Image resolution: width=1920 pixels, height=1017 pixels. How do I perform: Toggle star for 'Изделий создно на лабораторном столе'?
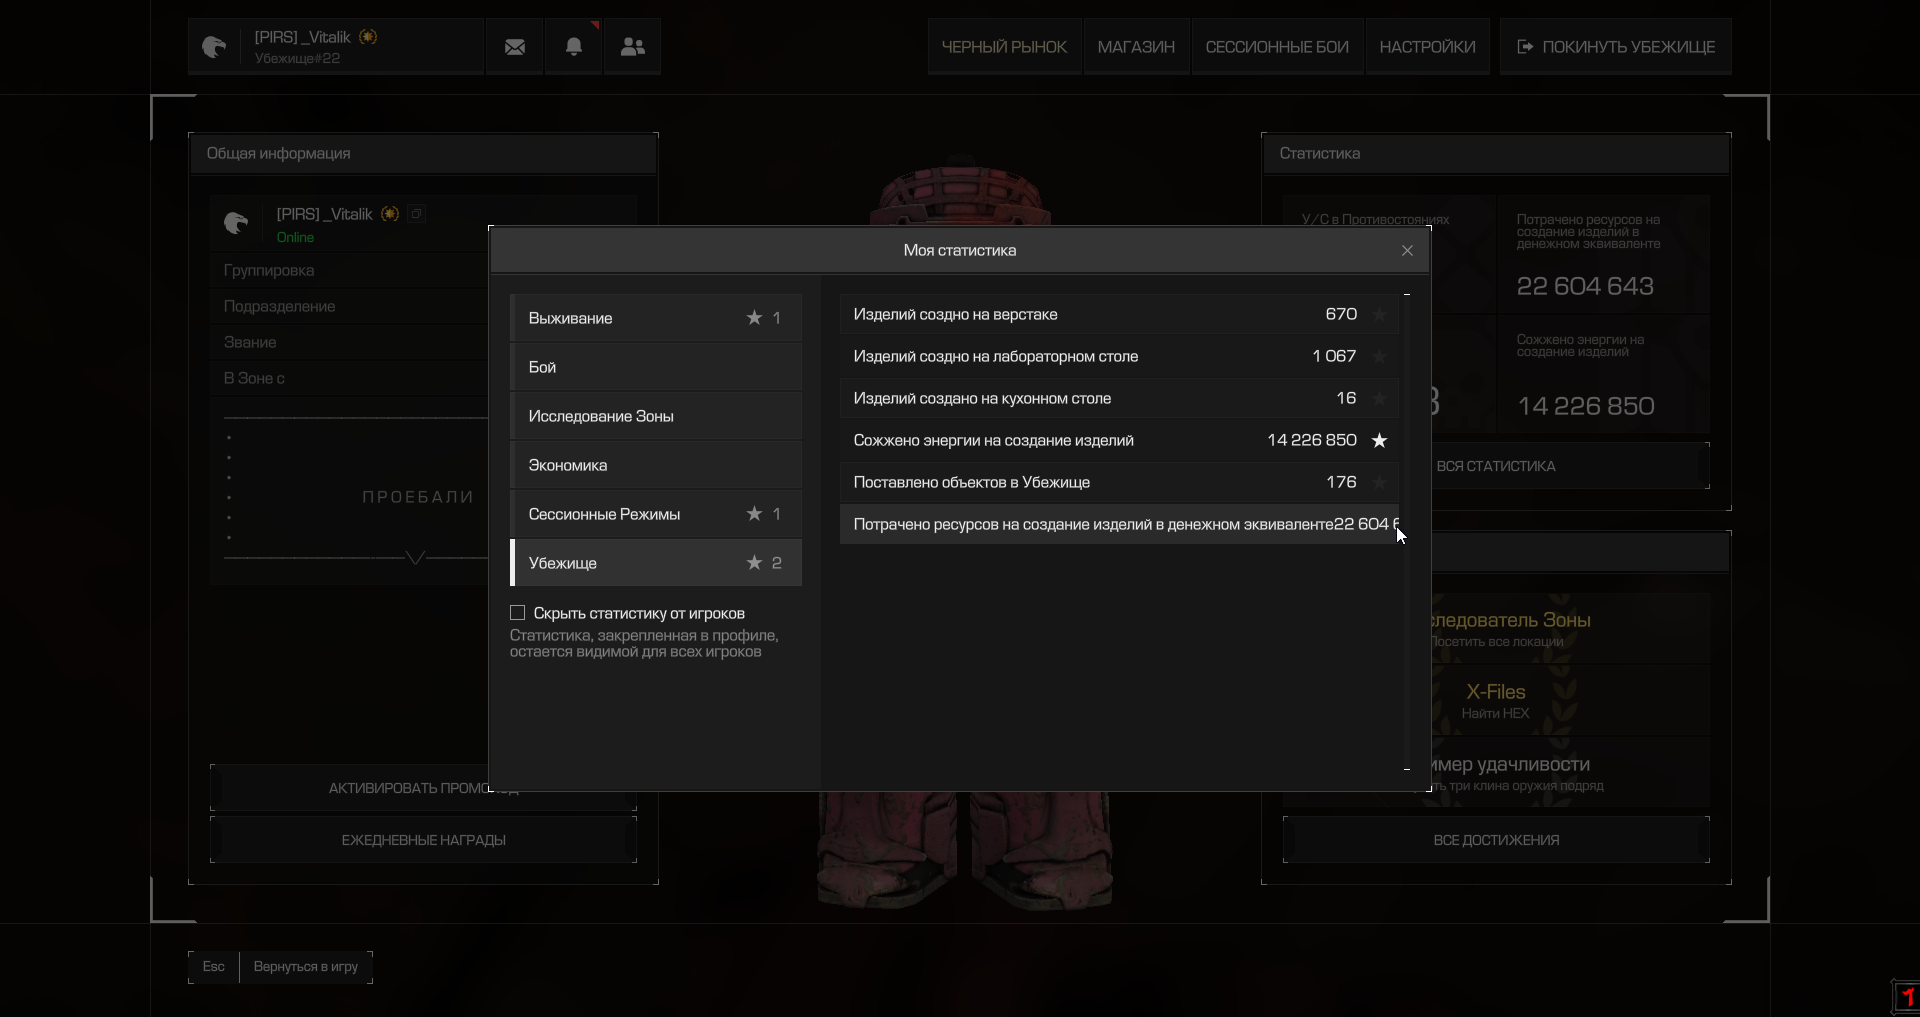[1379, 357]
